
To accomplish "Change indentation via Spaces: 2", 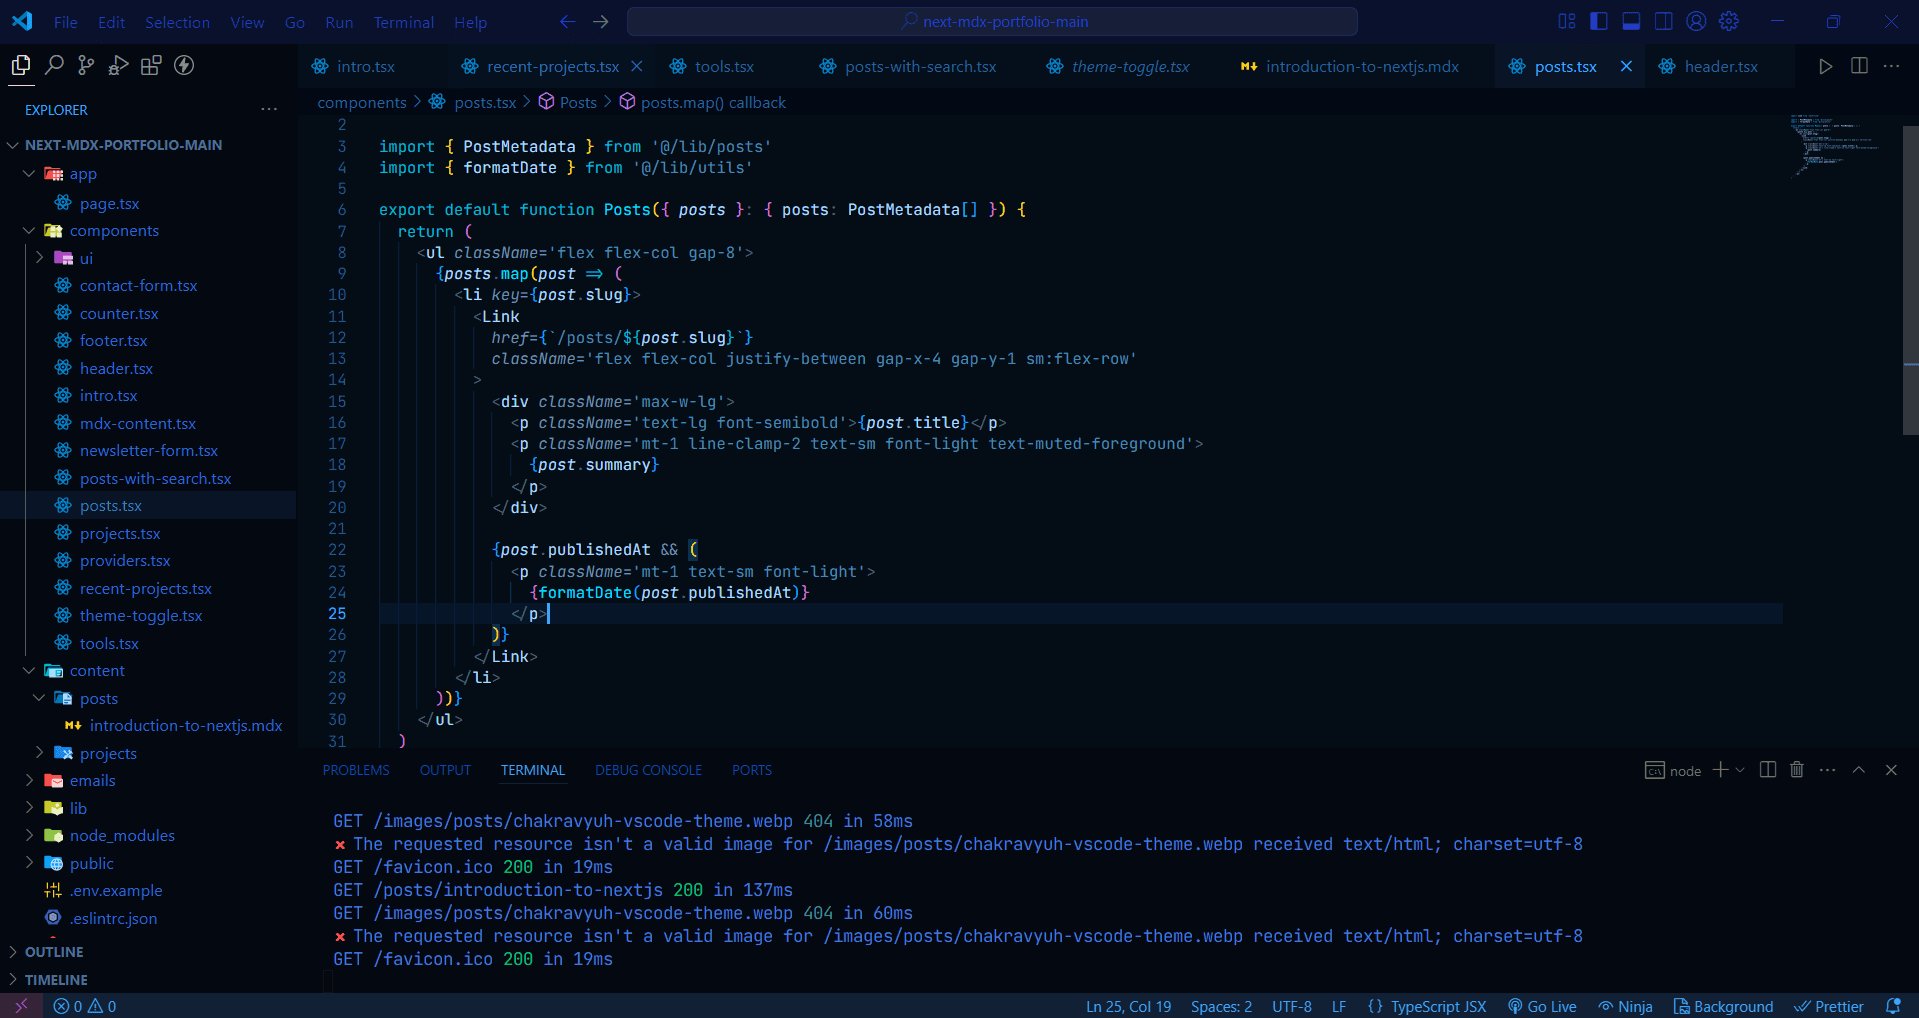I will point(1221,1006).
